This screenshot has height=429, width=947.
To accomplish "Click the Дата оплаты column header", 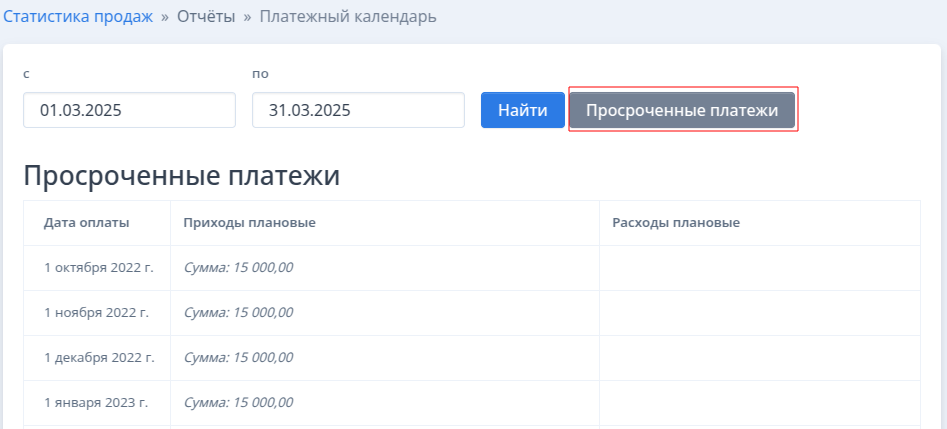I will [86, 223].
